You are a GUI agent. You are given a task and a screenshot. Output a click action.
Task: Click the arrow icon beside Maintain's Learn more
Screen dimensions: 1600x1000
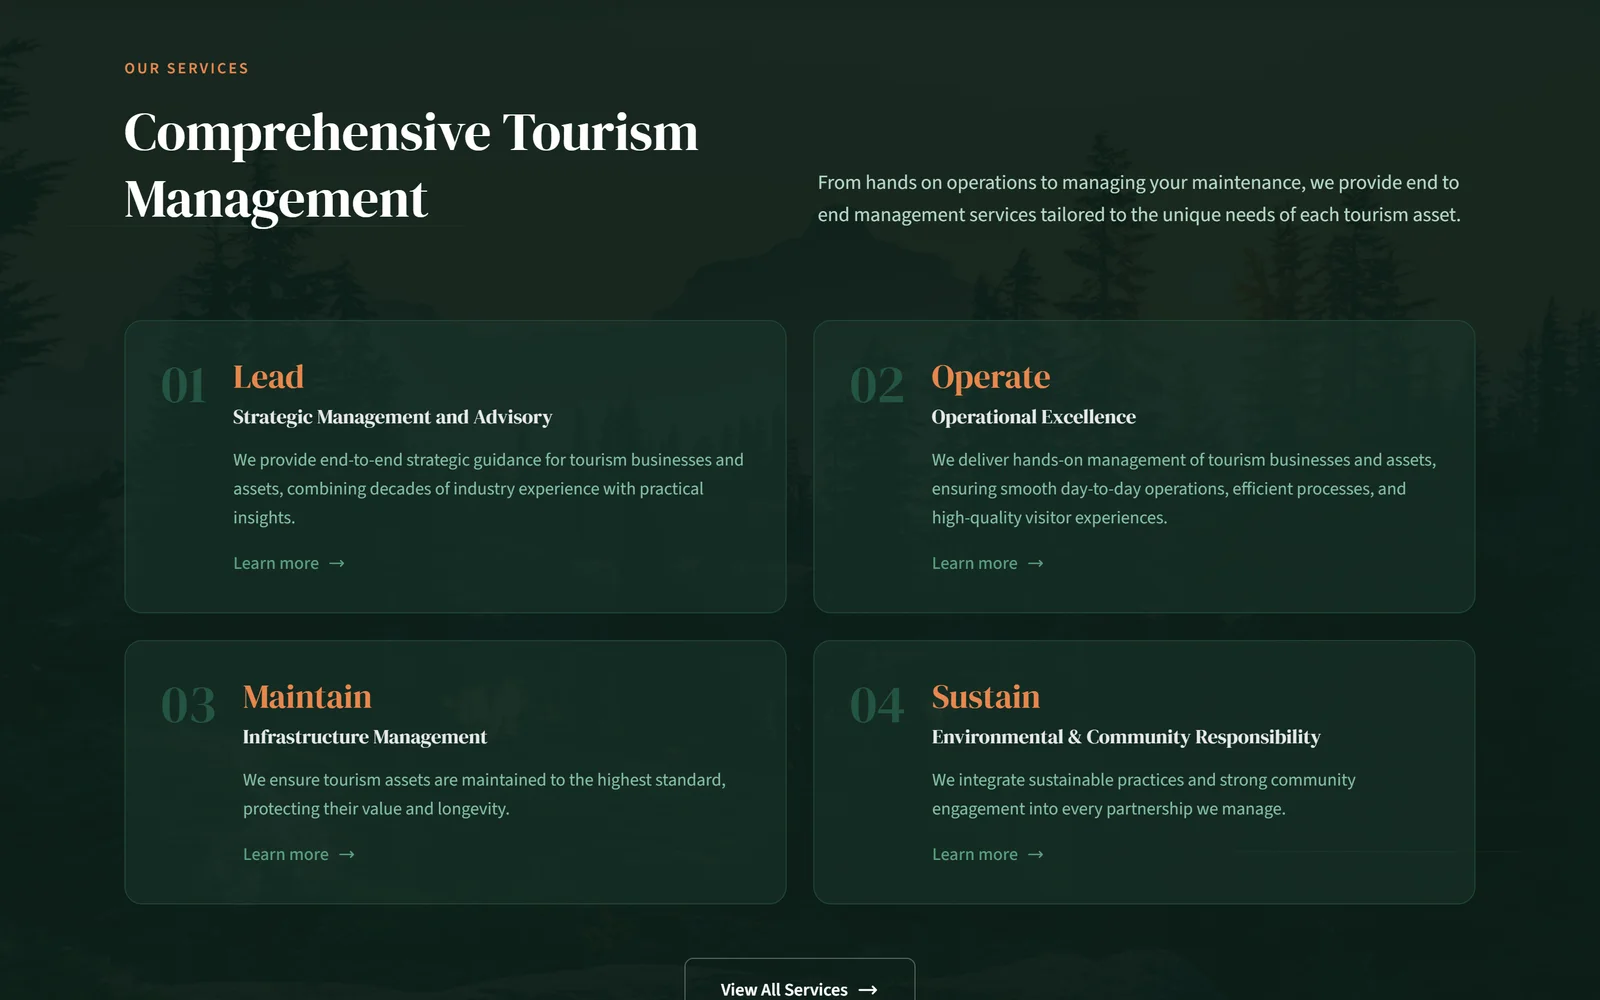[x=347, y=855]
